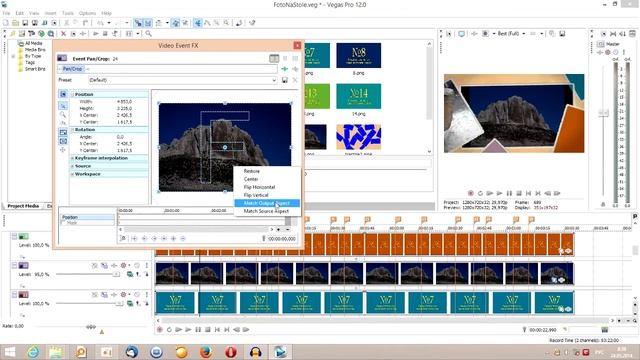
Task: Expand Keyframe interpolation section
Action: (72, 158)
